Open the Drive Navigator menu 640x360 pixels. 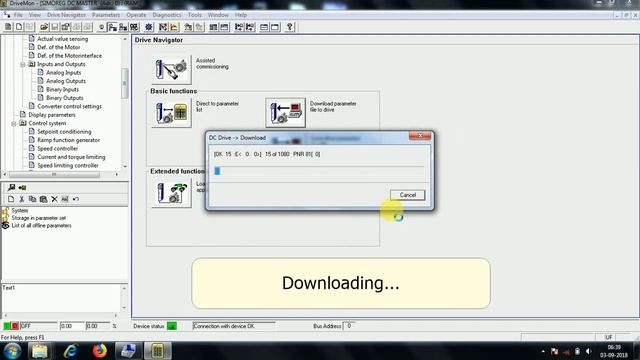click(x=66, y=15)
